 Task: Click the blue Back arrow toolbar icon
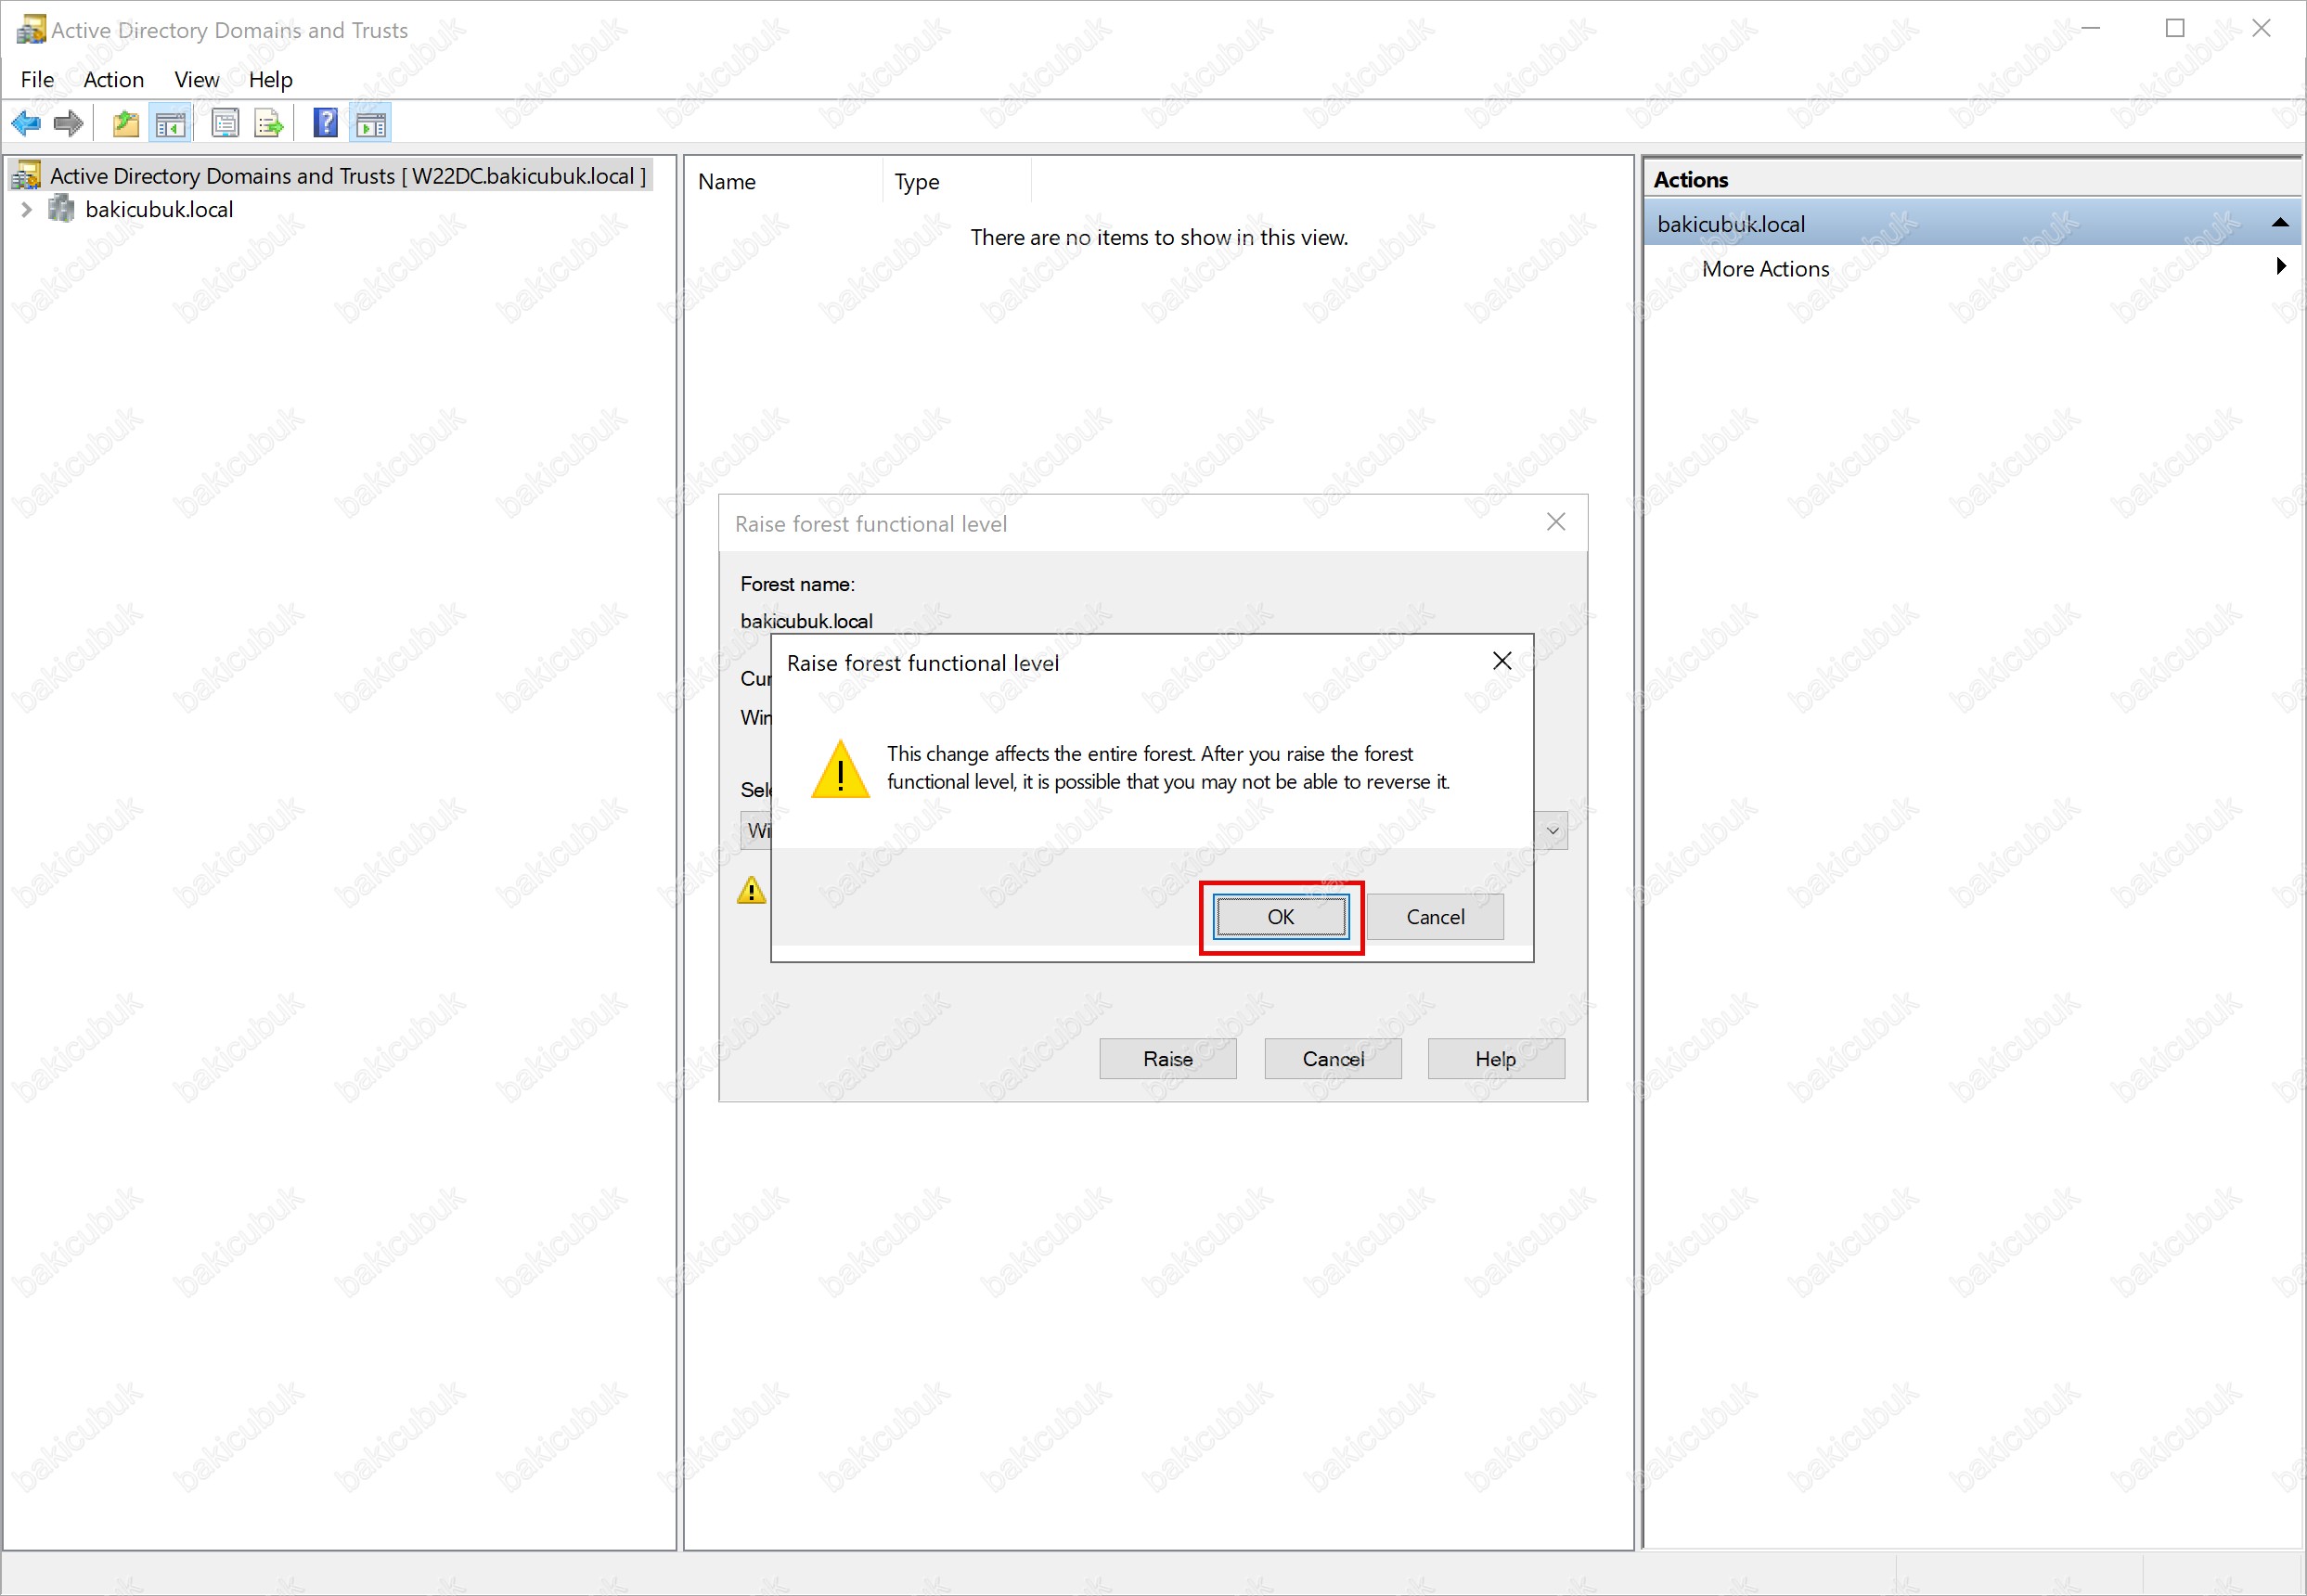26,124
